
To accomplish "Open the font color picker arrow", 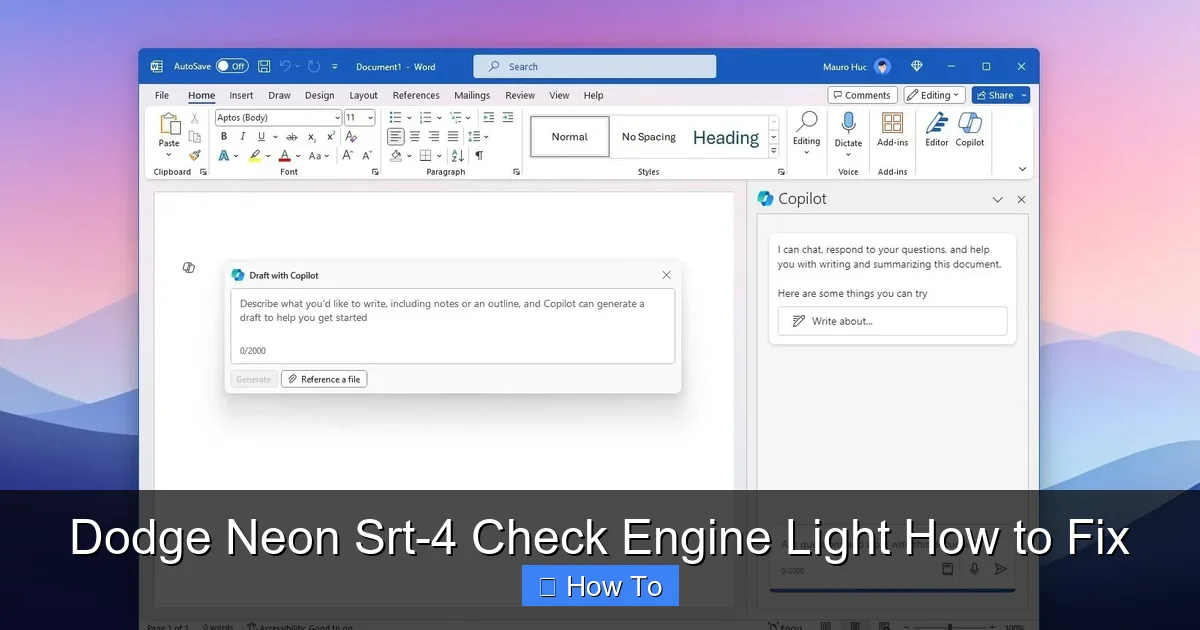I will pyautogui.click(x=299, y=155).
